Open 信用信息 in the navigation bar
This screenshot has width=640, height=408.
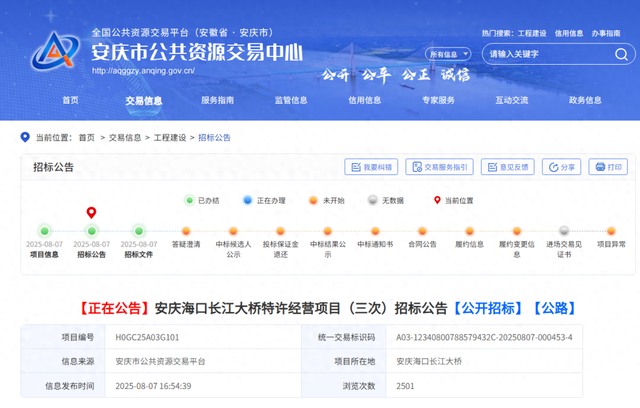pyautogui.click(x=364, y=100)
